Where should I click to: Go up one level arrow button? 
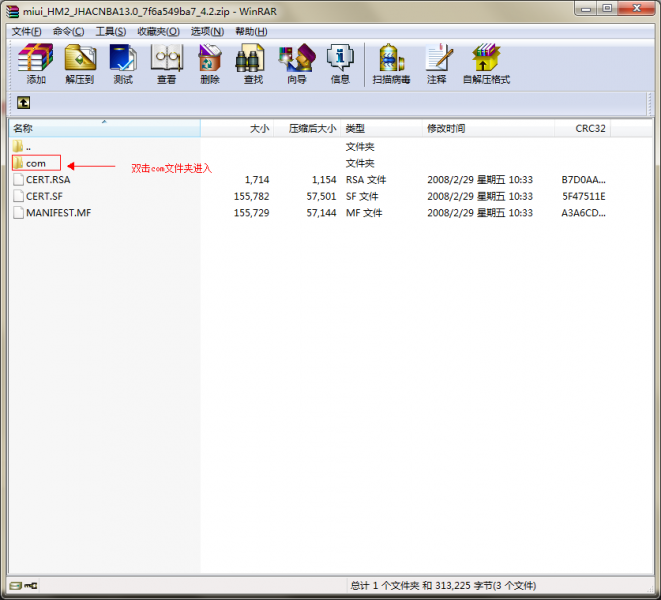click(24, 102)
